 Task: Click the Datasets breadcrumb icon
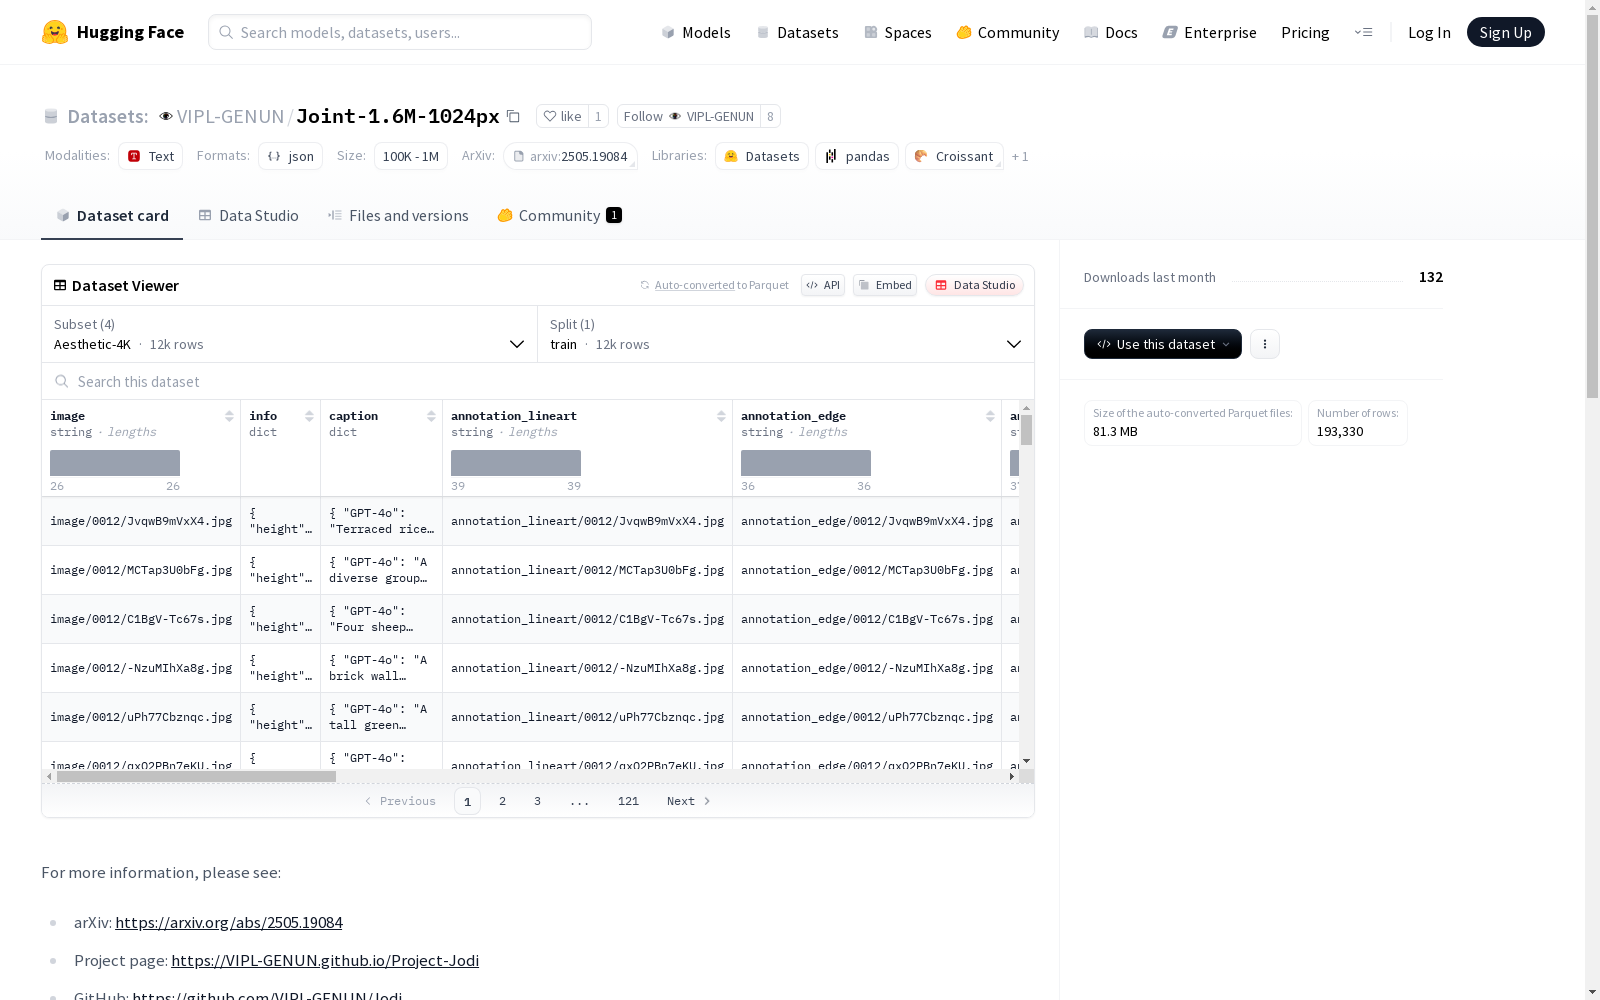[51, 117]
